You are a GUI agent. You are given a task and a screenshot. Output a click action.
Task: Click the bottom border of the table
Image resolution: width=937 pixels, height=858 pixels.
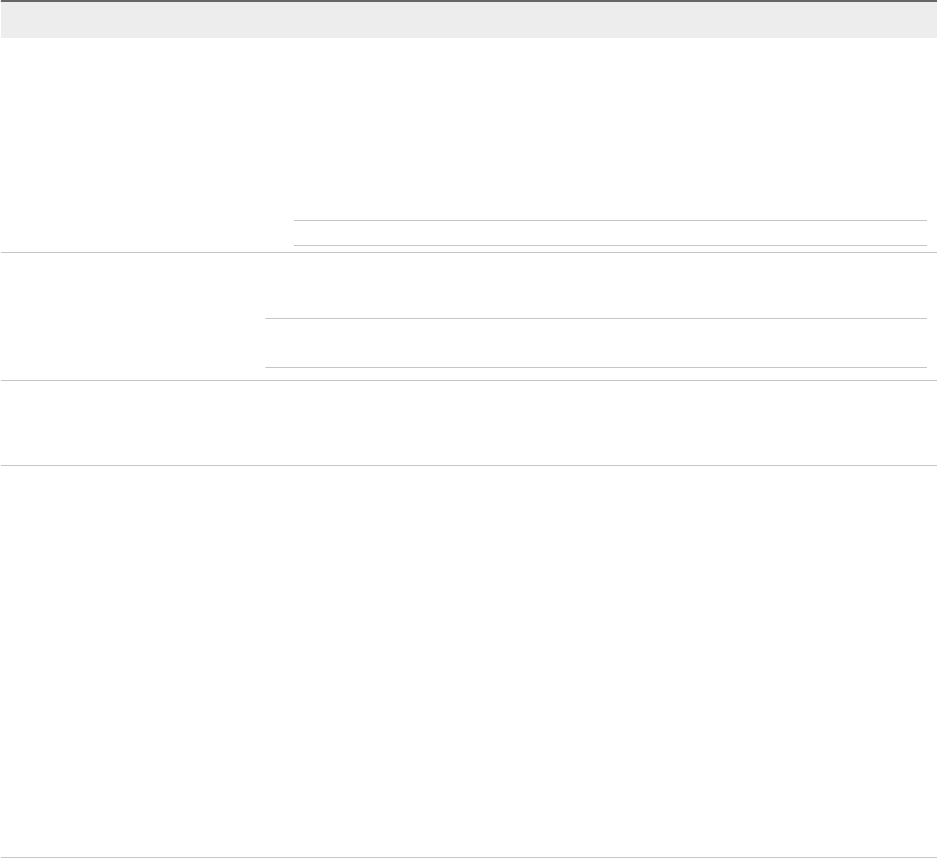(468, 857)
